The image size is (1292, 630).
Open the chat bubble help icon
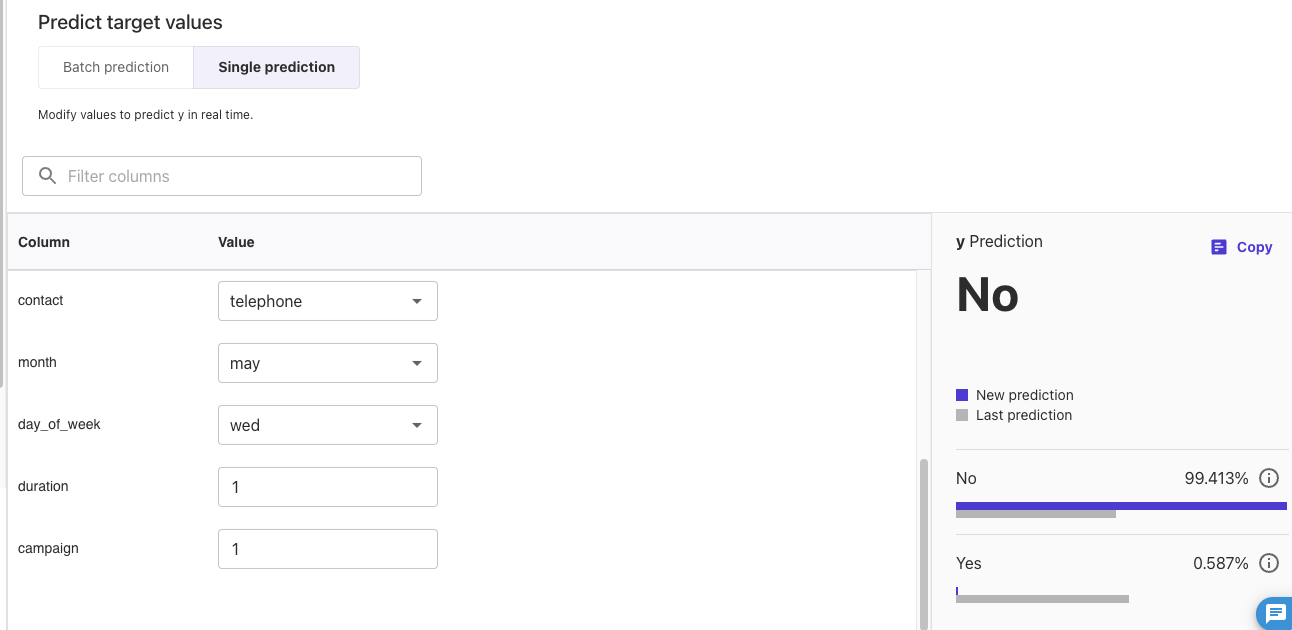click(x=1275, y=613)
